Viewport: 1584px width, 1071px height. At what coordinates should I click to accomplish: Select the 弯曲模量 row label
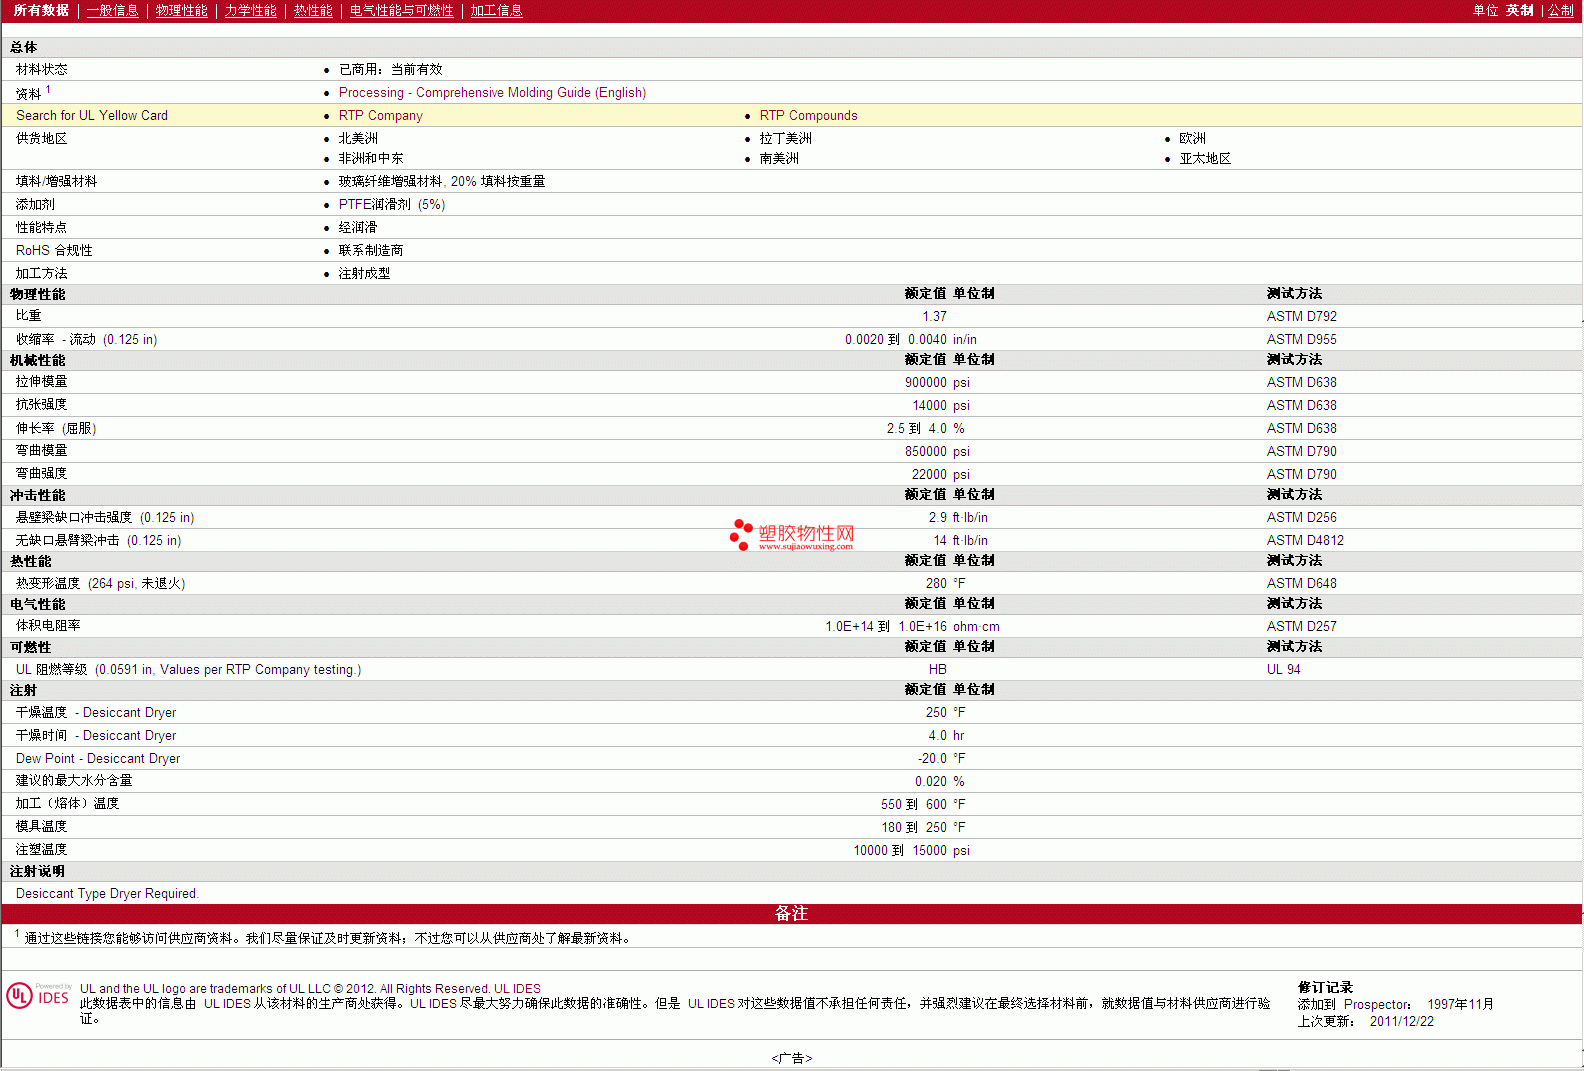41,450
